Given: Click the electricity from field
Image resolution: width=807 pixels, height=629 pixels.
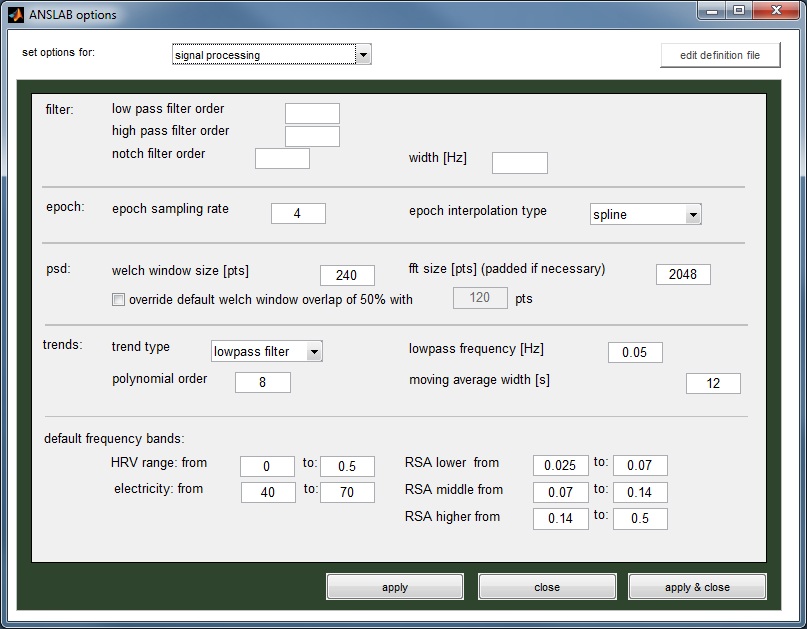Looking at the screenshot, I should 268,492.
